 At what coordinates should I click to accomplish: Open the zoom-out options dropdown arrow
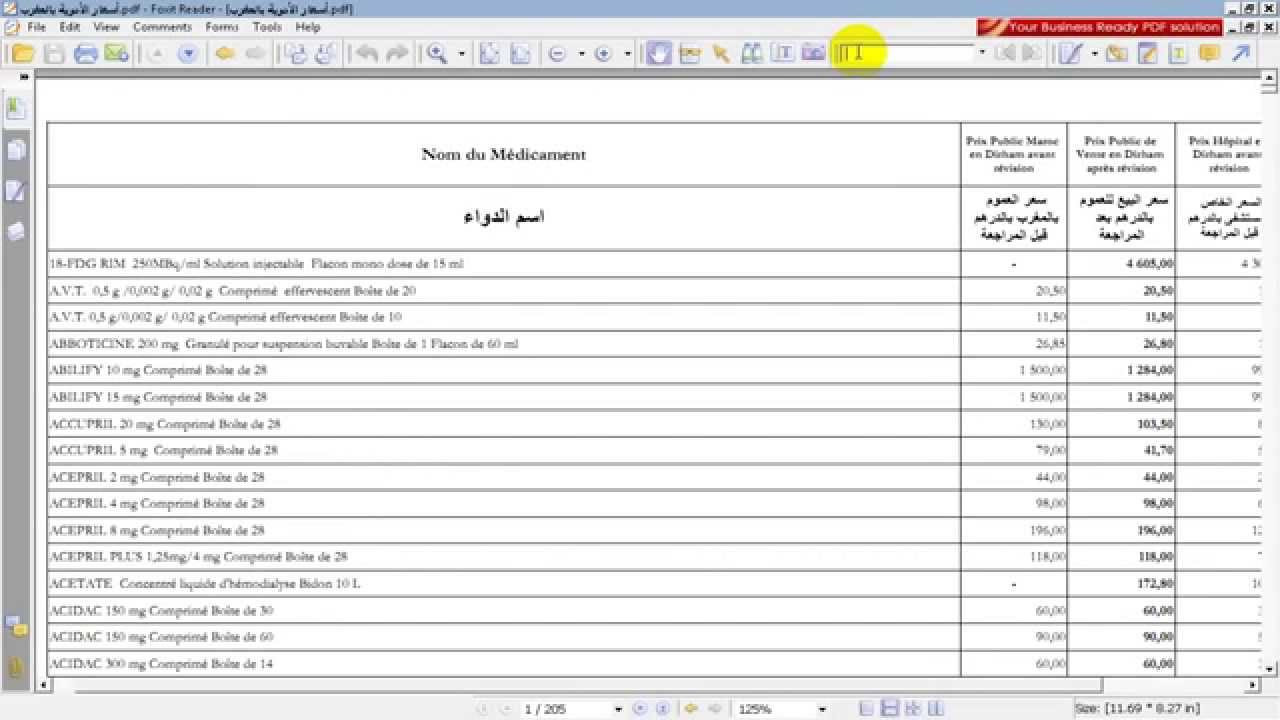581,54
